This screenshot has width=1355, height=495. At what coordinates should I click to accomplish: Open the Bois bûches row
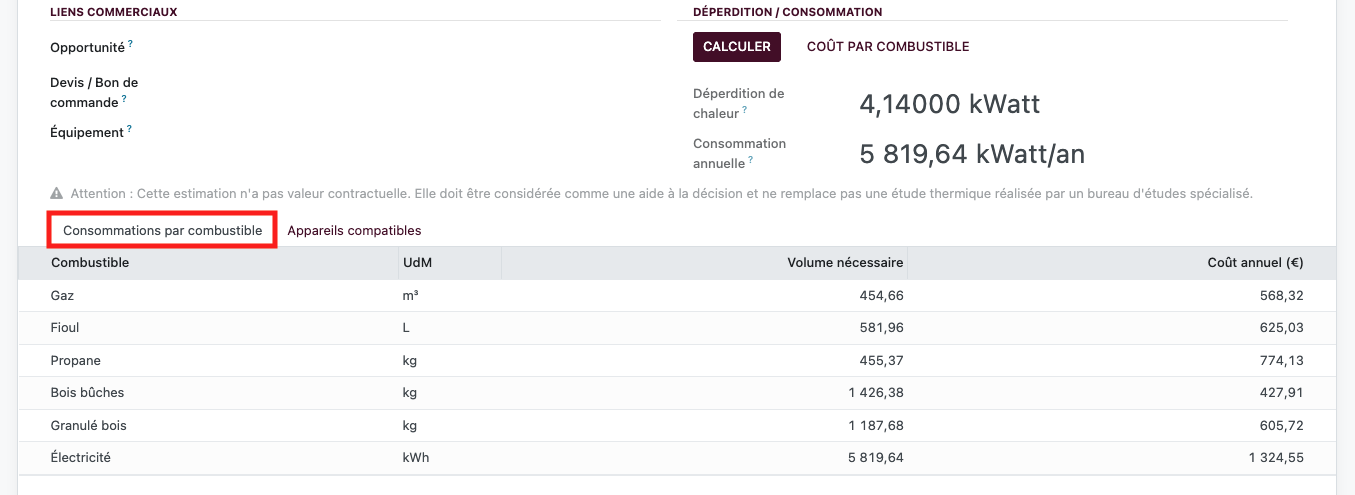pos(677,392)
